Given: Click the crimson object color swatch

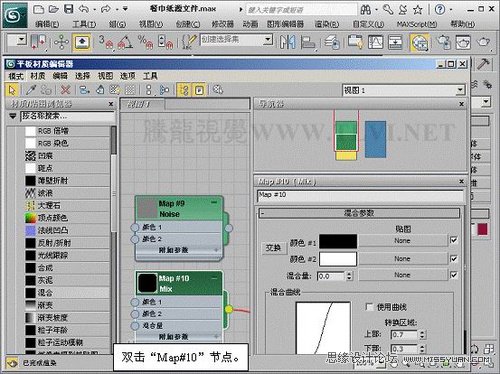Looking at the screenshot, I should pos(482,229).
